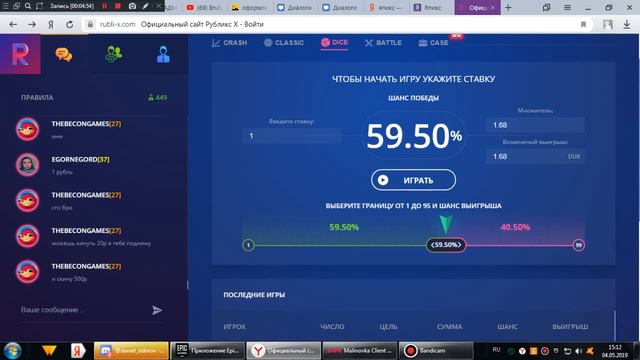Take a screenshot with the Bandicam camera icon
The height and width of the screenshot is (360, 640).
(x=132, y=6)
